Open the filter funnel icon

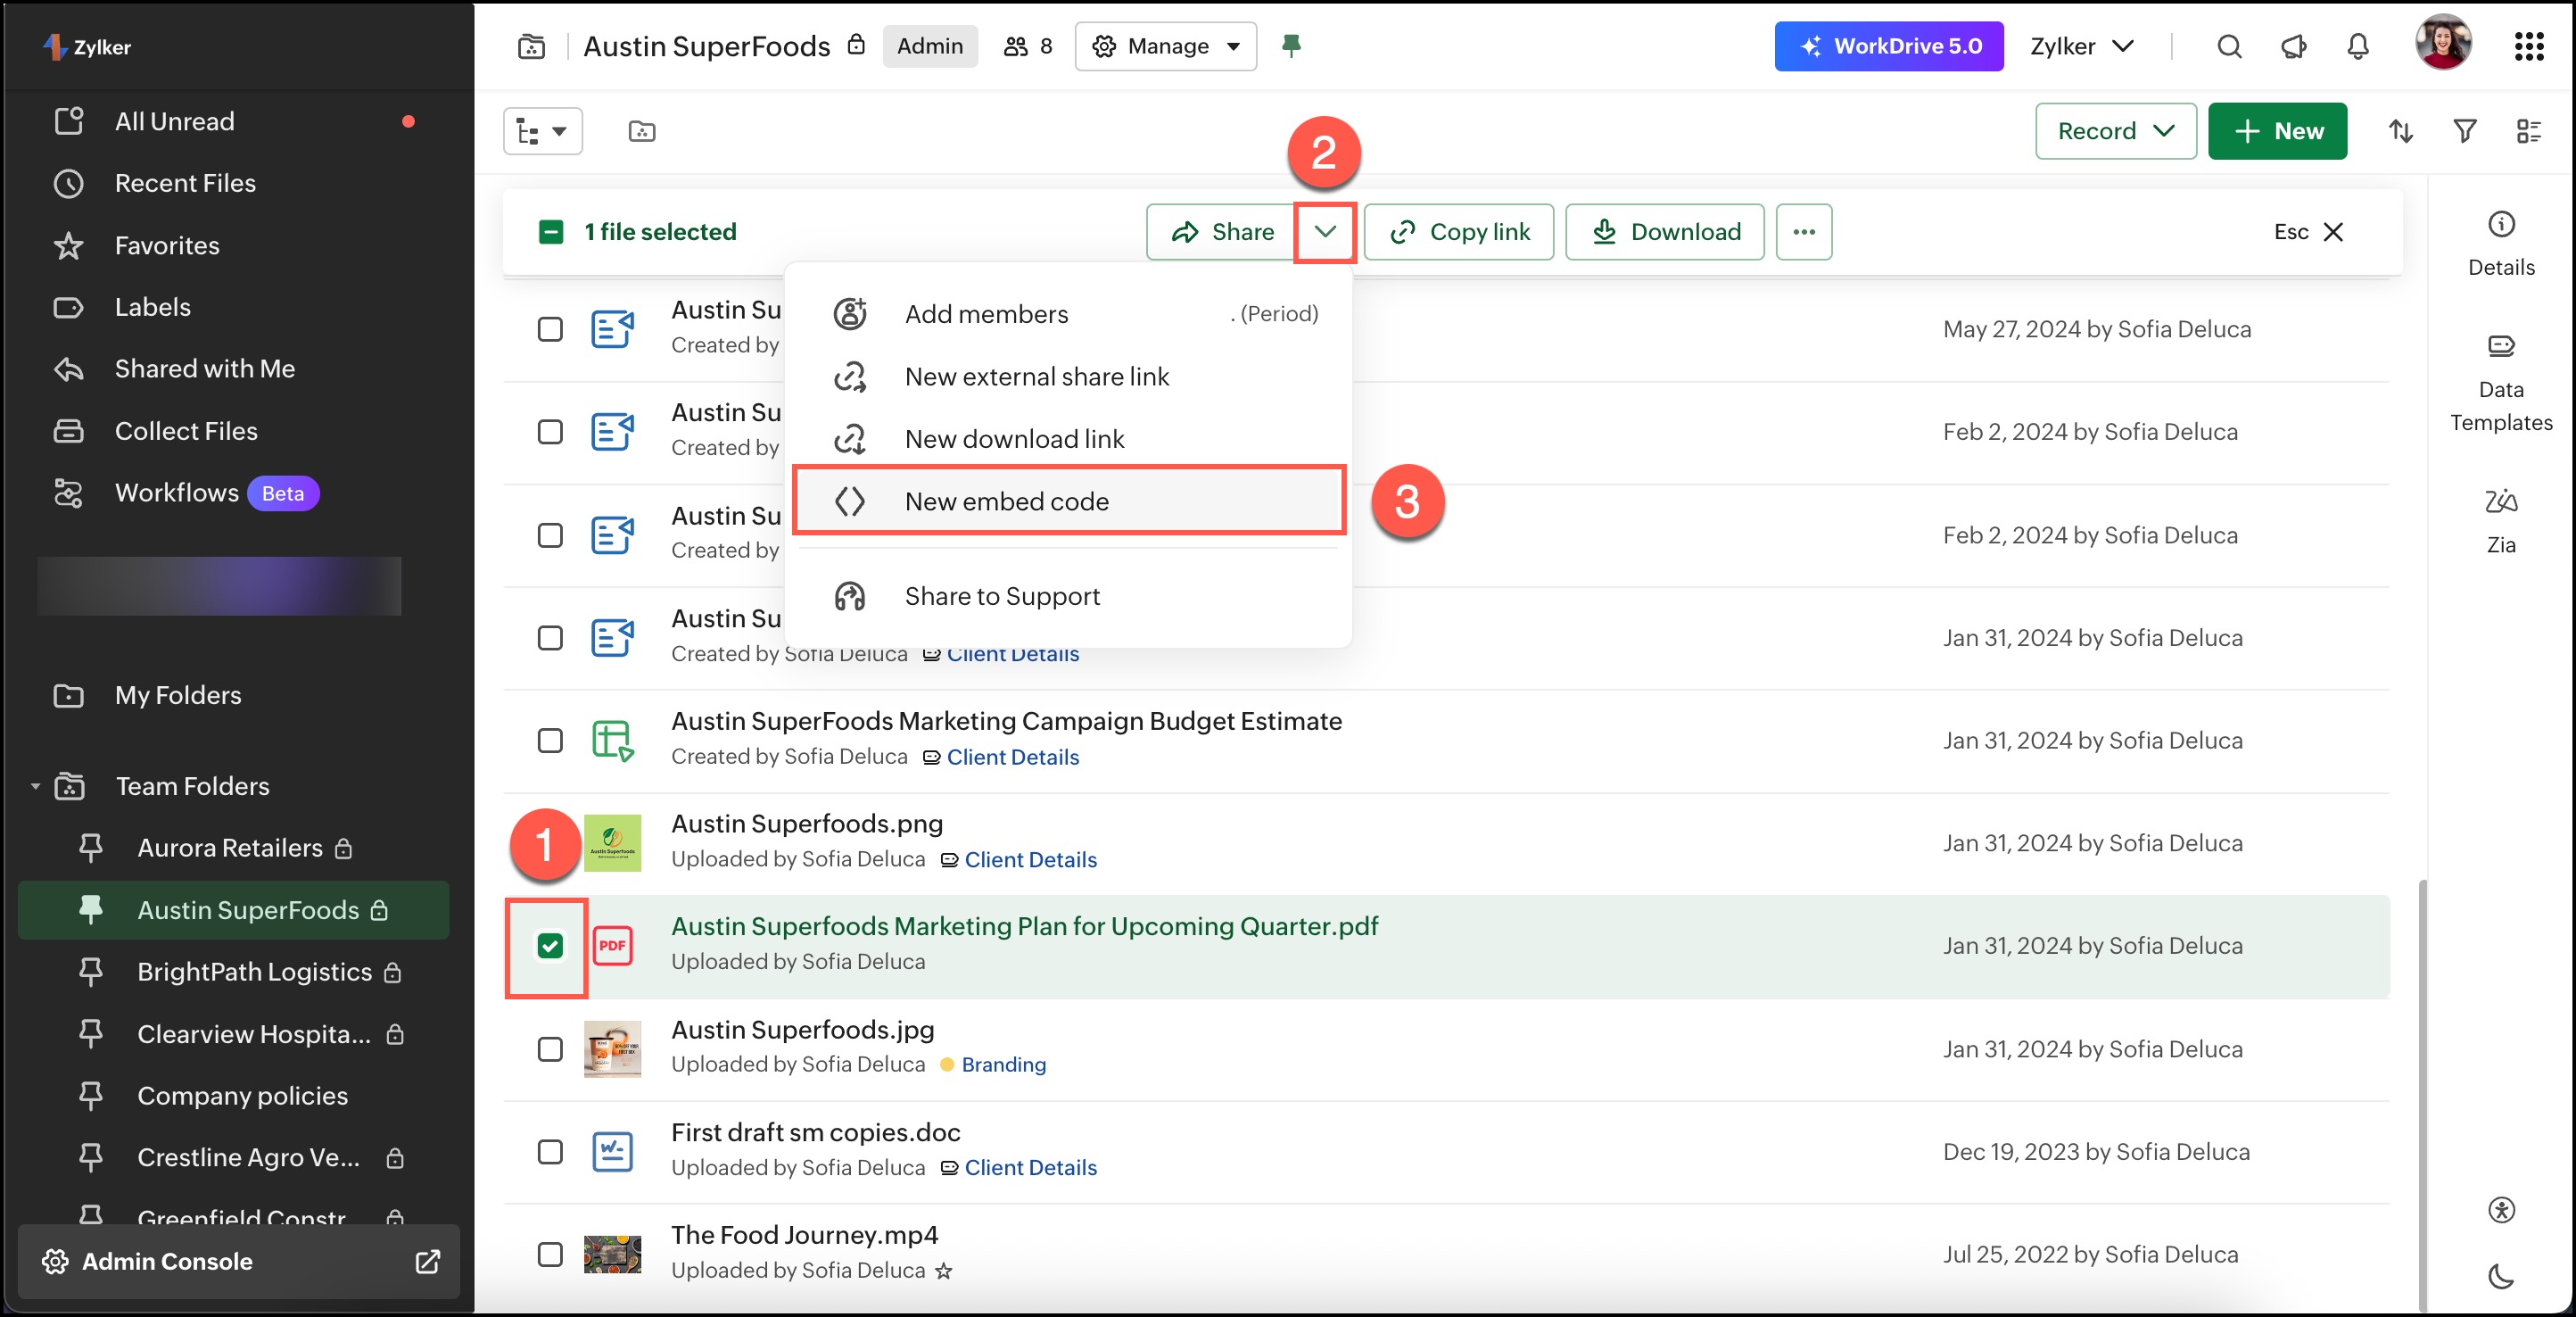(2465, 131)
